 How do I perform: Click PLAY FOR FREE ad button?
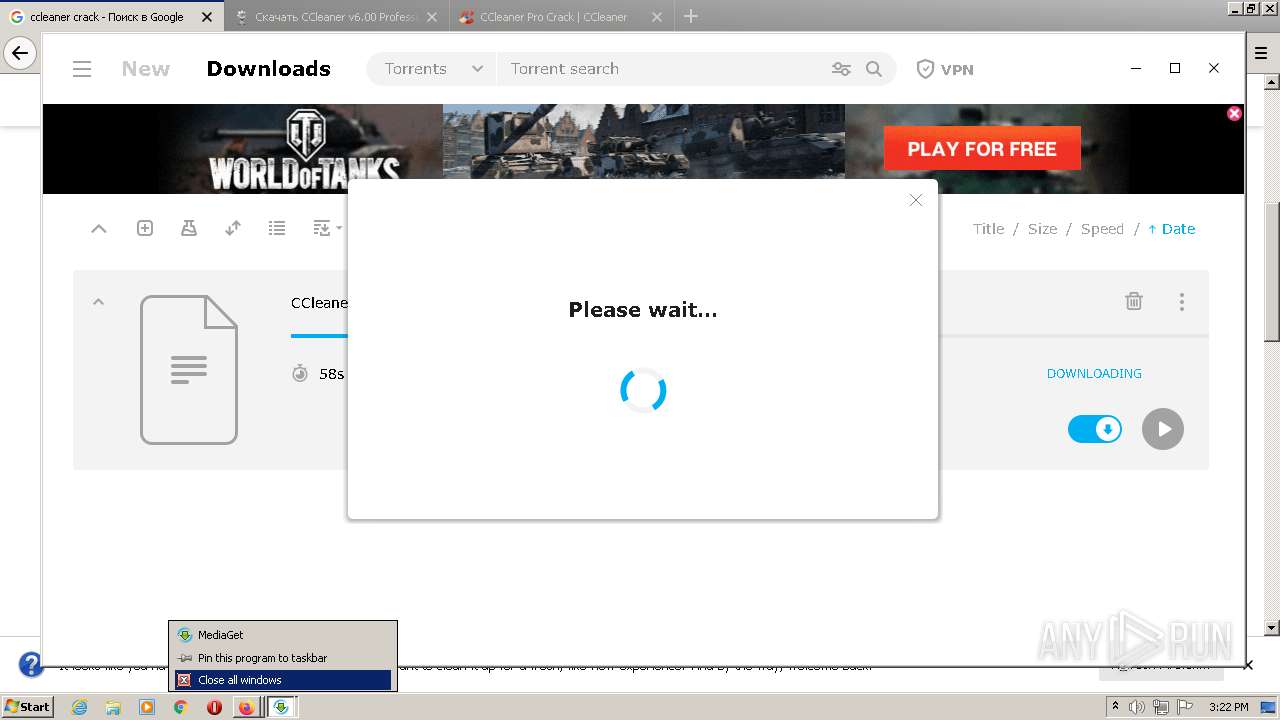click(x=982, y=149)
